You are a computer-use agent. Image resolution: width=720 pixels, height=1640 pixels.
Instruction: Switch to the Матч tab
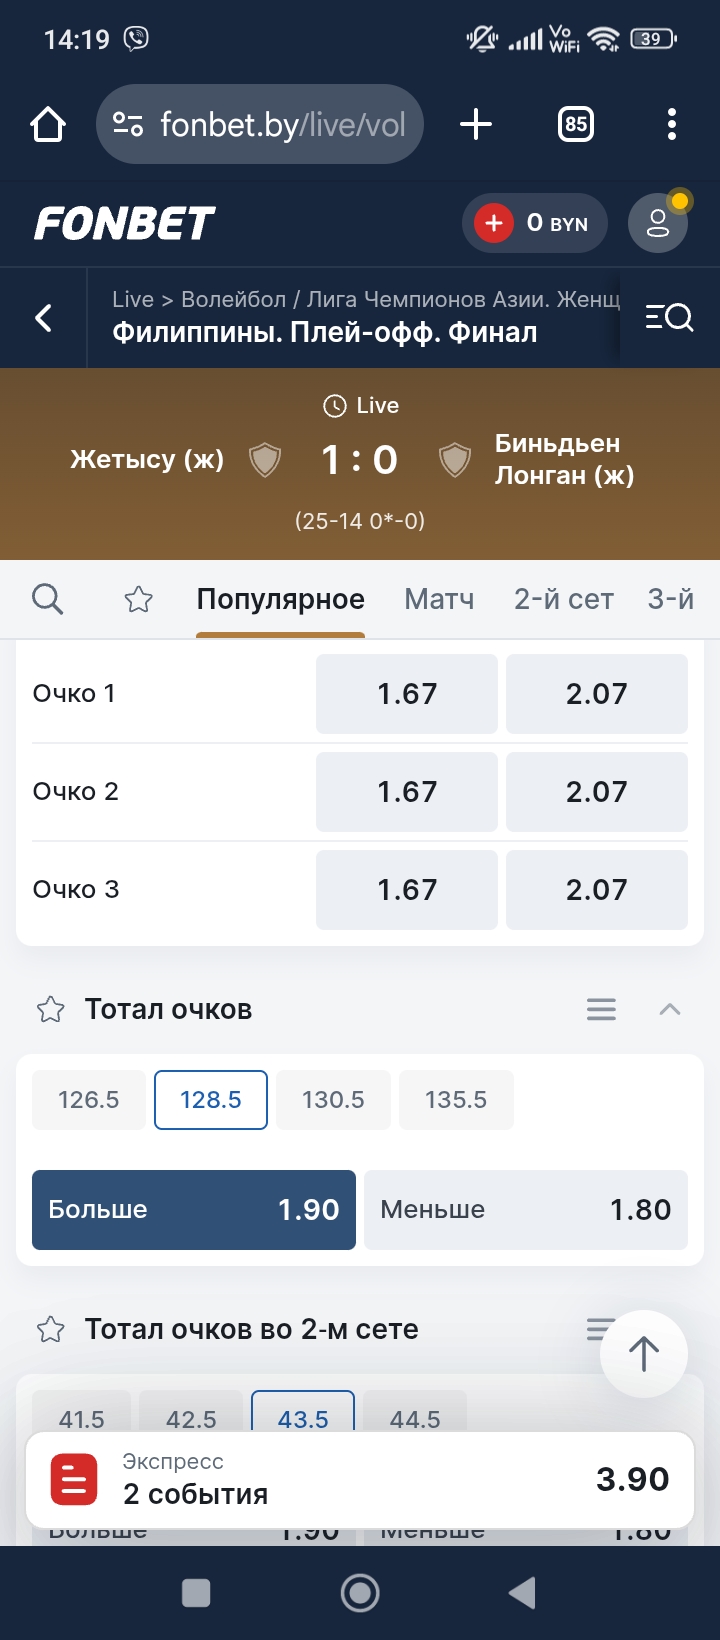(439, 599)
